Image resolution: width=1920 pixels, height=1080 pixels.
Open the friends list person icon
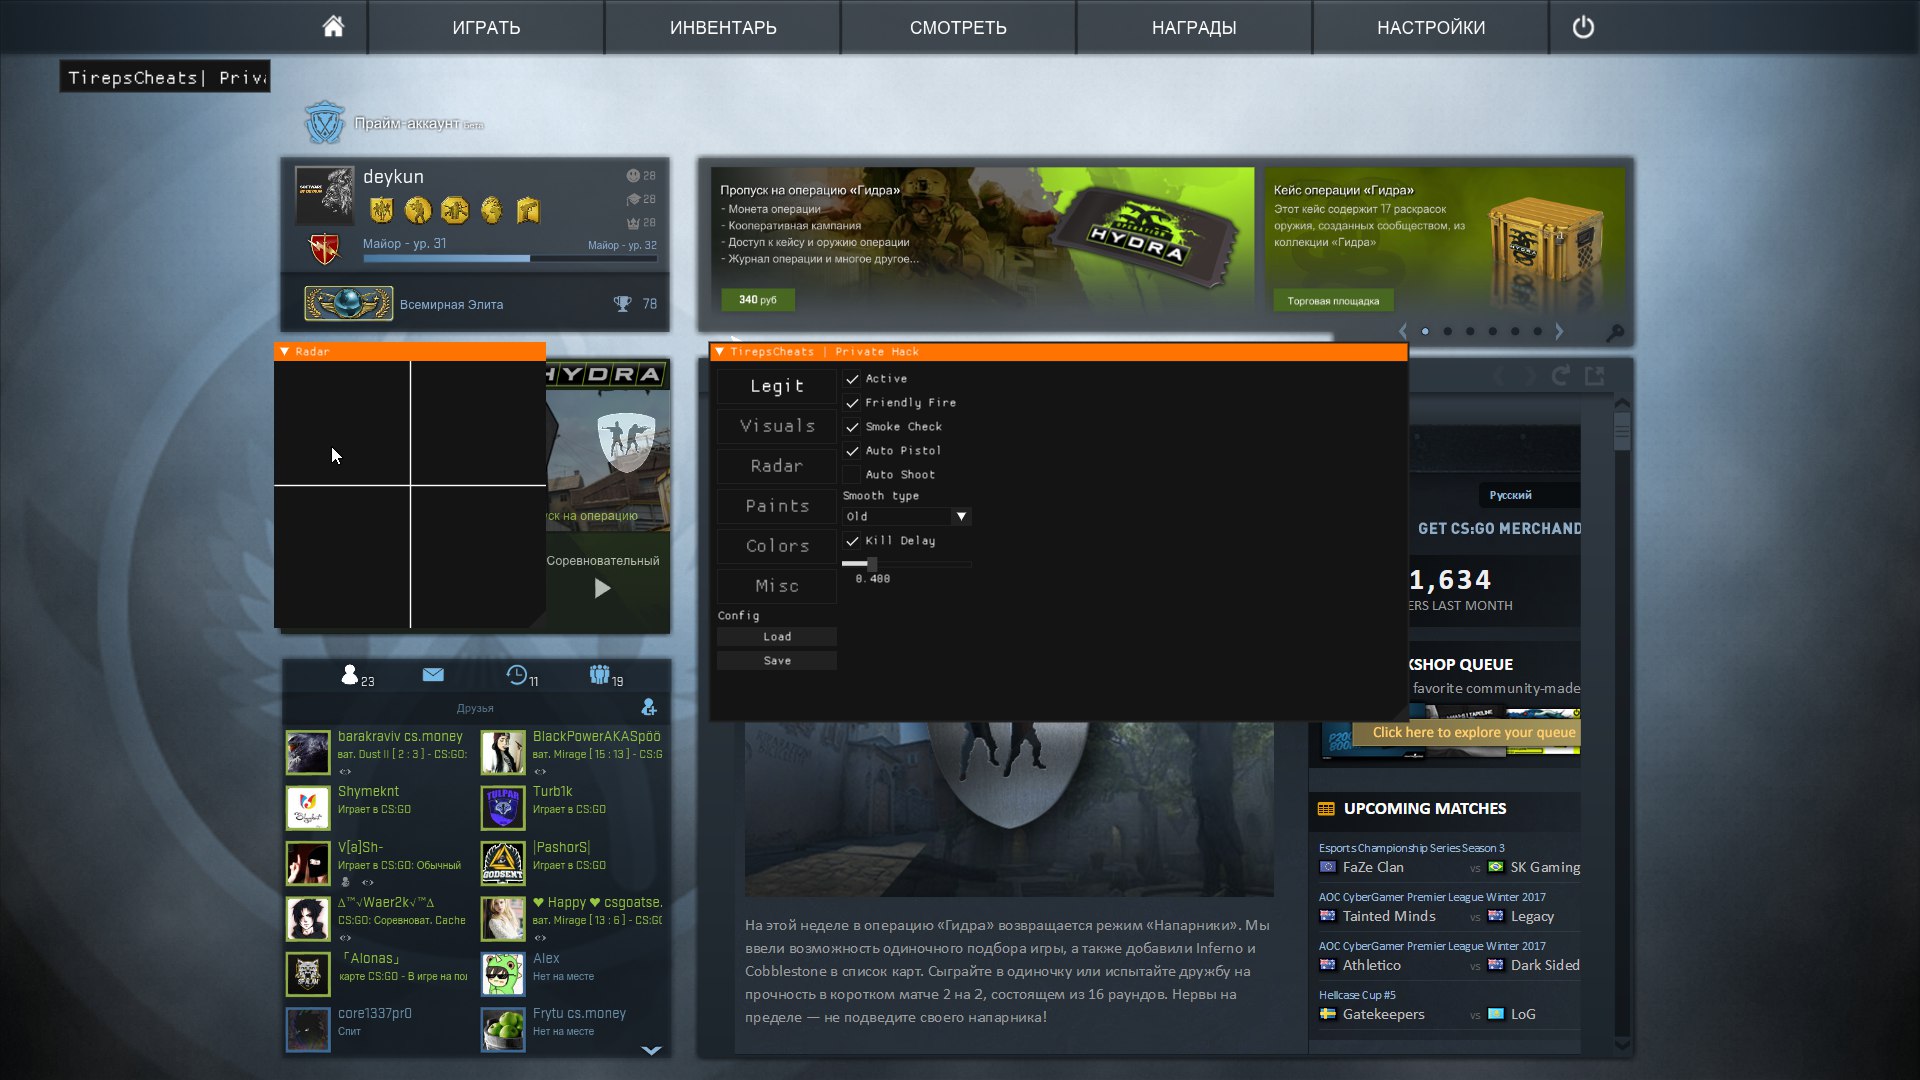point(350,675)
